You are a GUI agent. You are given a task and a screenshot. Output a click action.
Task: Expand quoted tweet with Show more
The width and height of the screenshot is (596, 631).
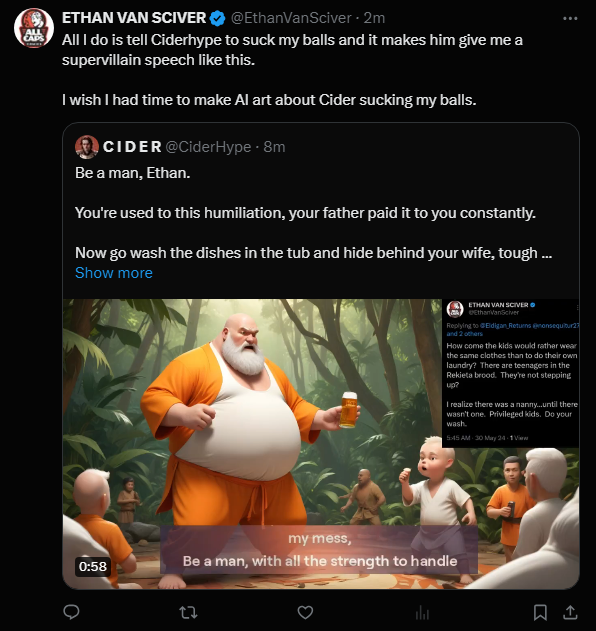[x=114, y=273]
